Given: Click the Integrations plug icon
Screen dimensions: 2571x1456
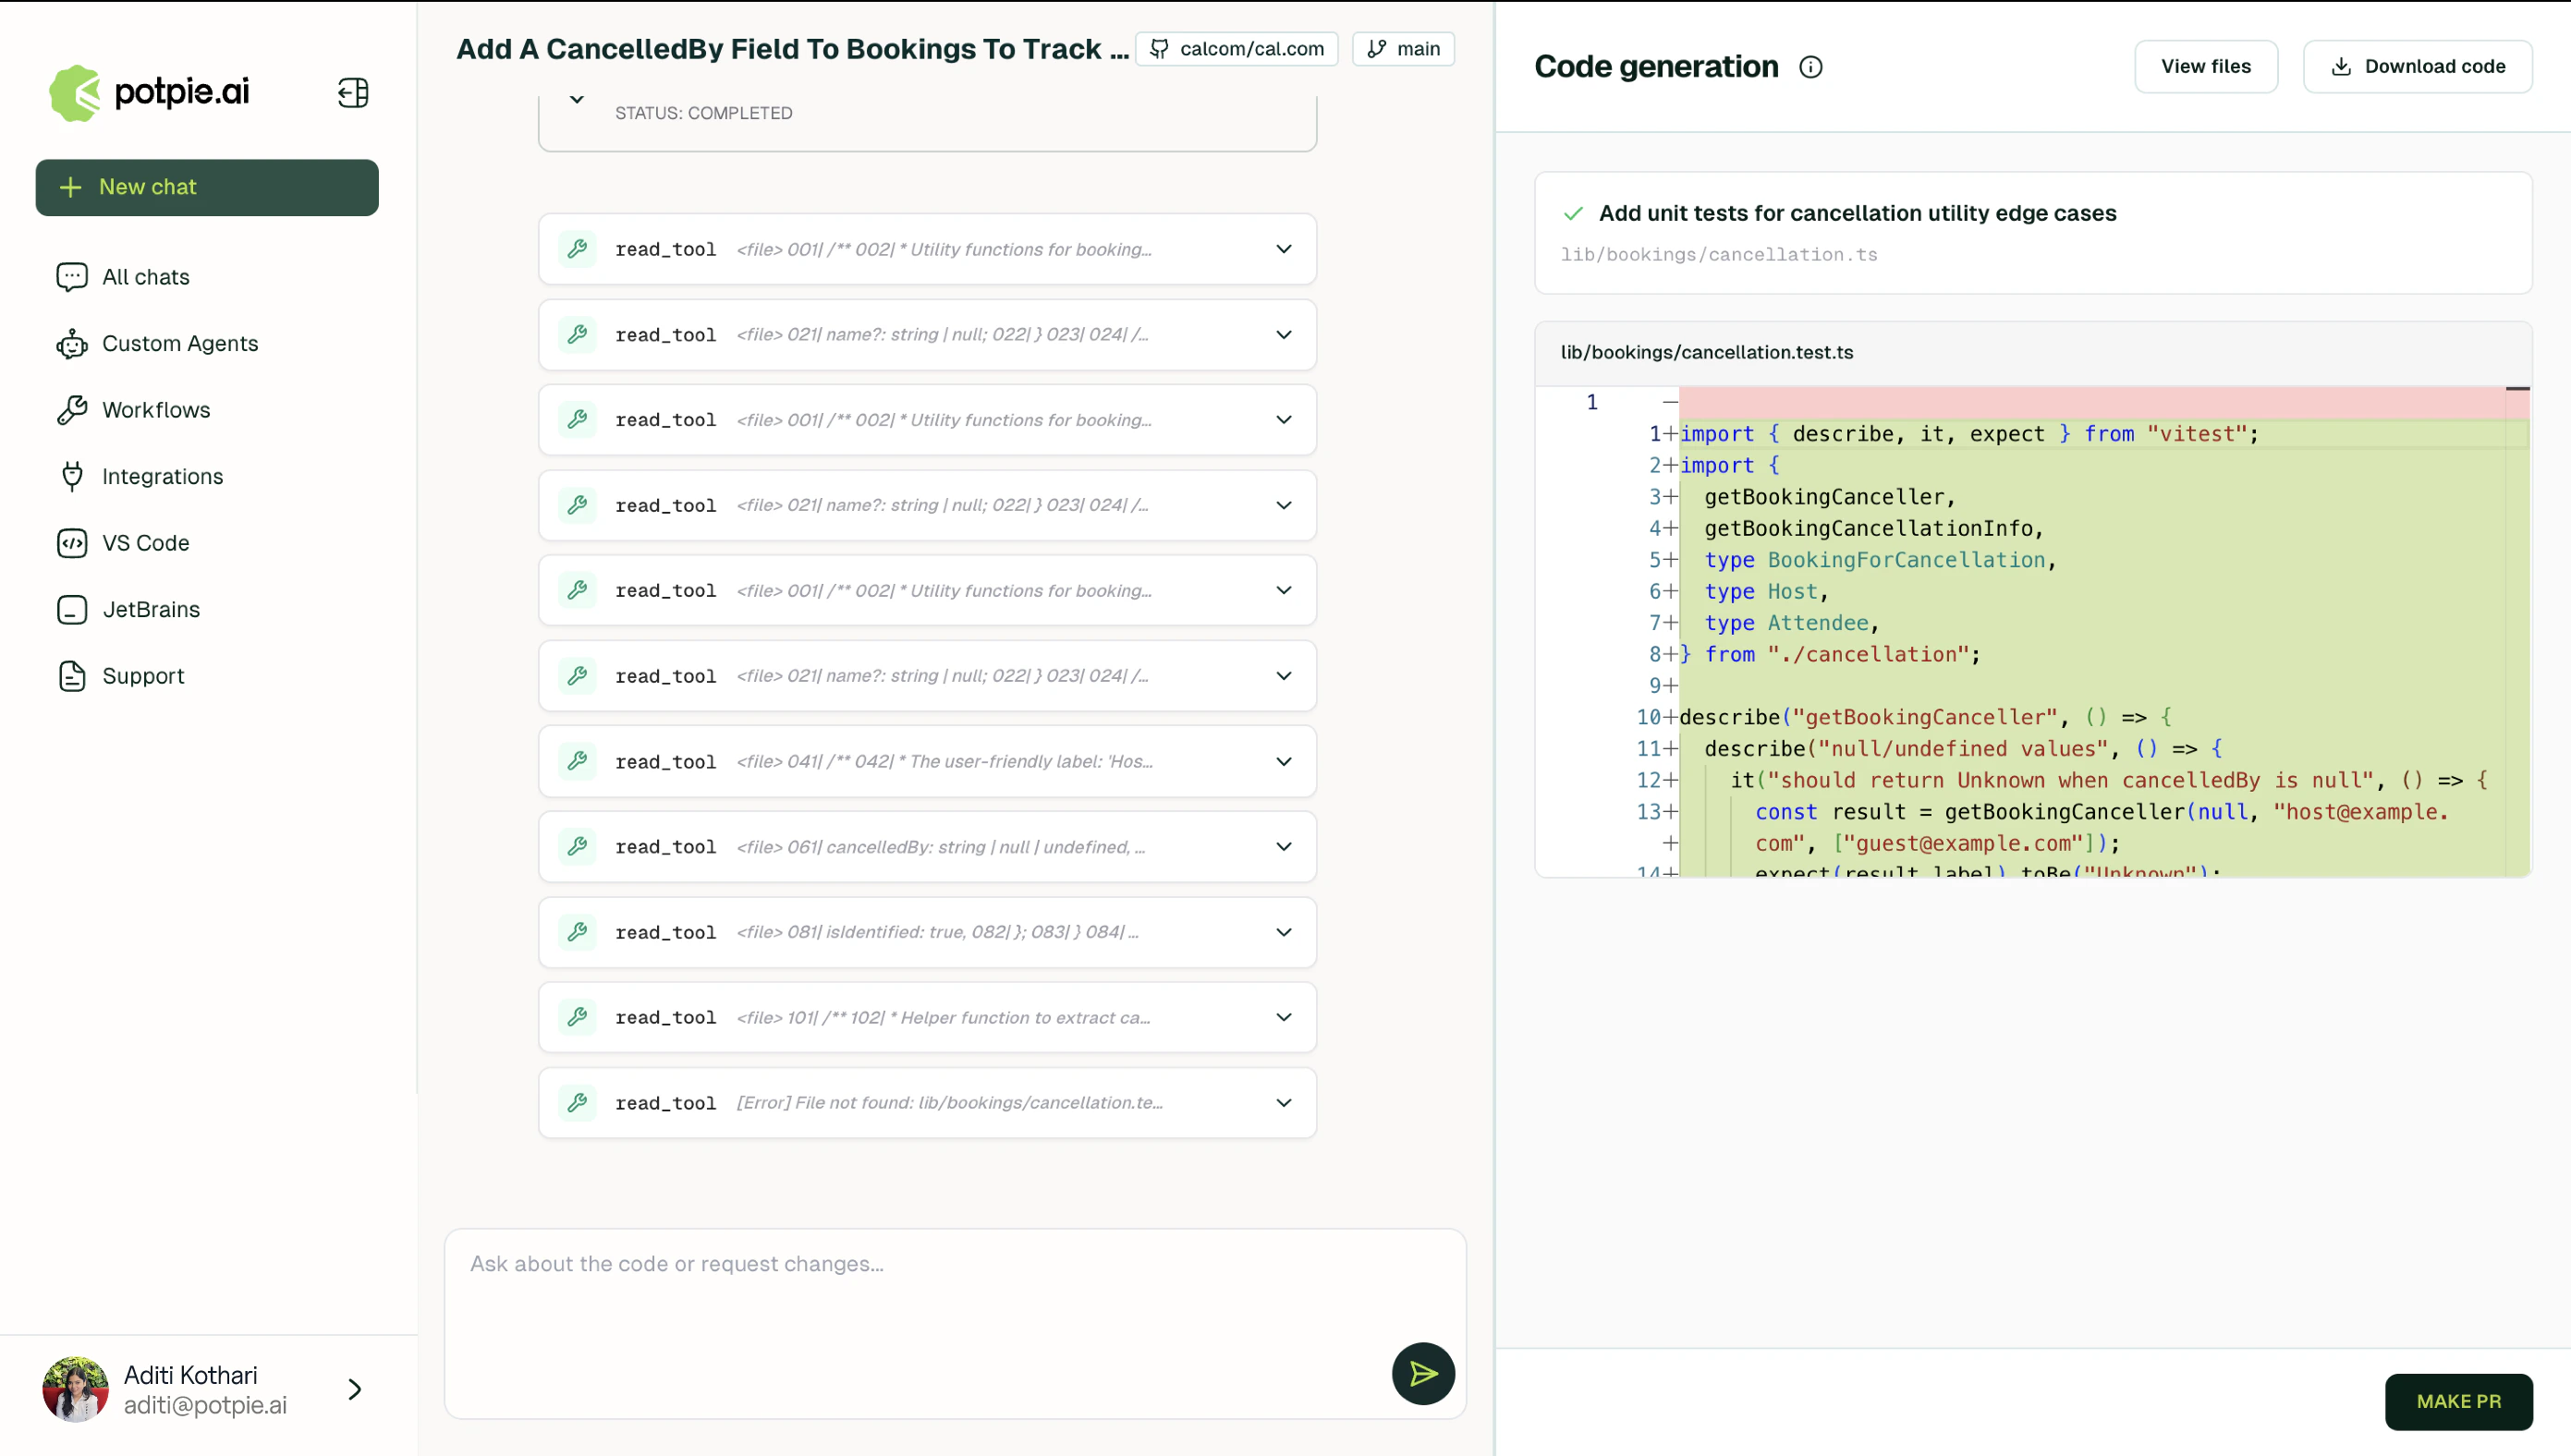Looking at the screenshot, I should tap(72, 477).
